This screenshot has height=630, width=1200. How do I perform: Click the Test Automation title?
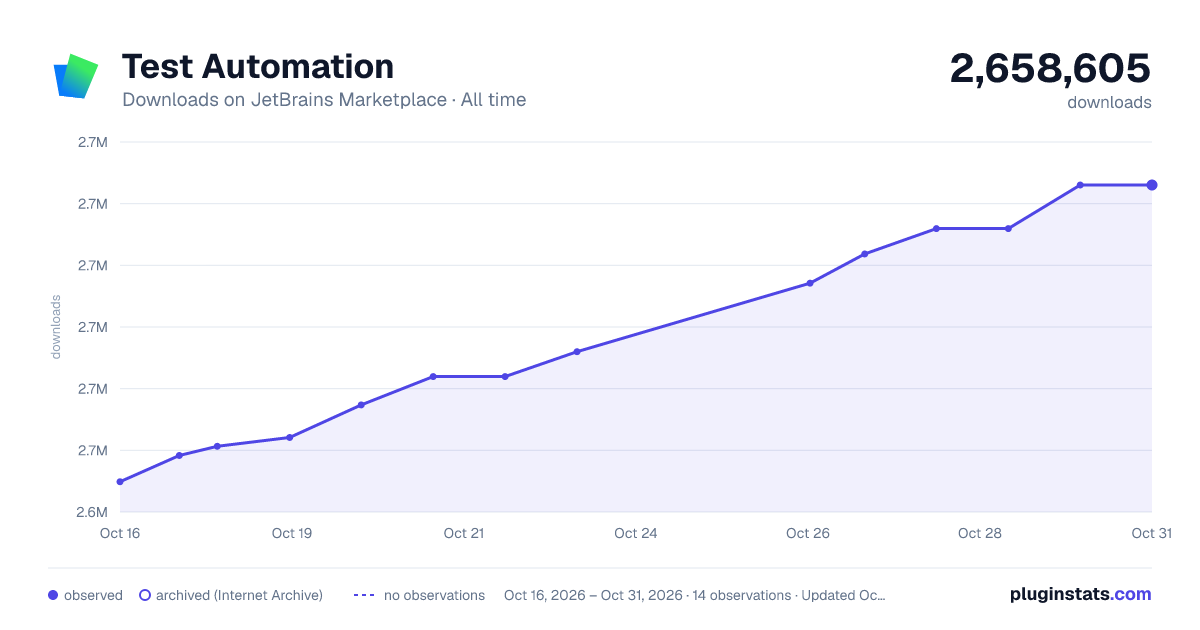pyautogui.click(x=258, y=66)
